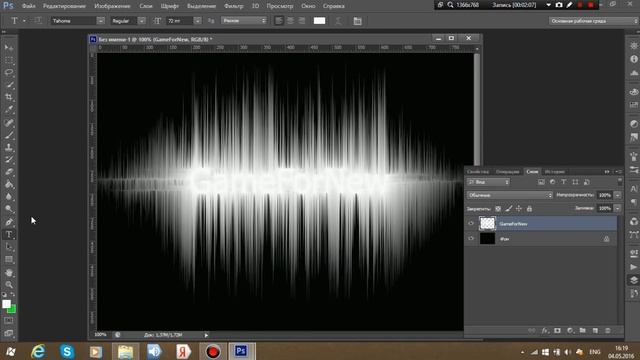Click the white text color swatch
640x360 pixels.
319,21
